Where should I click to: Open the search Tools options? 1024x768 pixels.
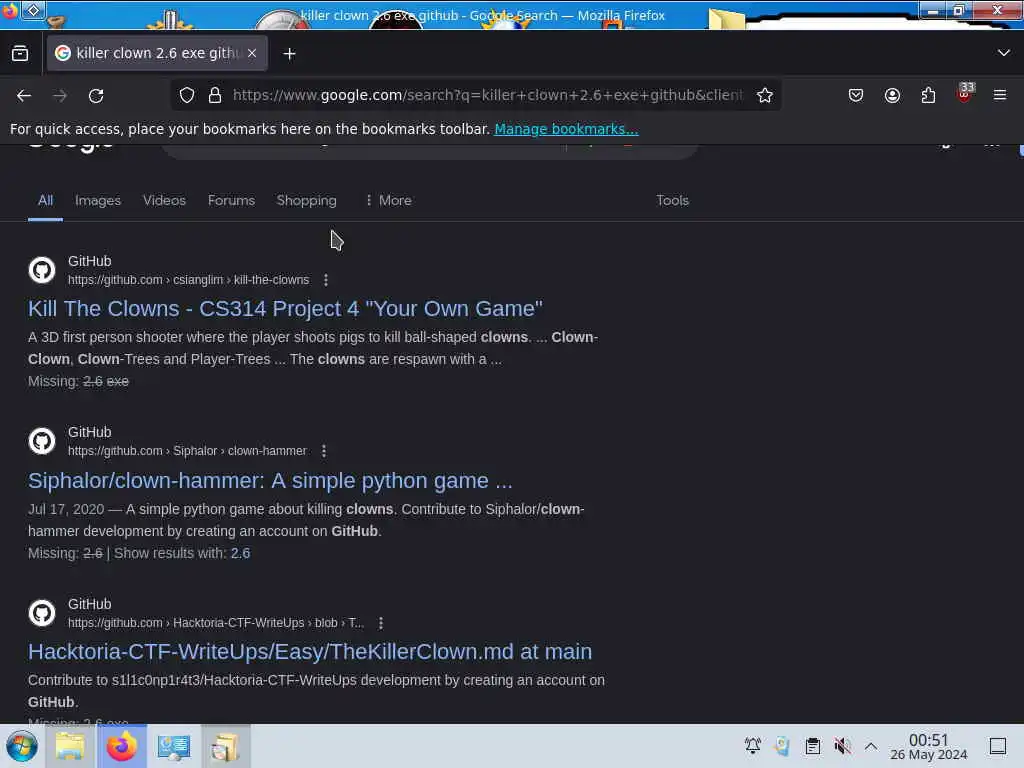click(672, 200)
